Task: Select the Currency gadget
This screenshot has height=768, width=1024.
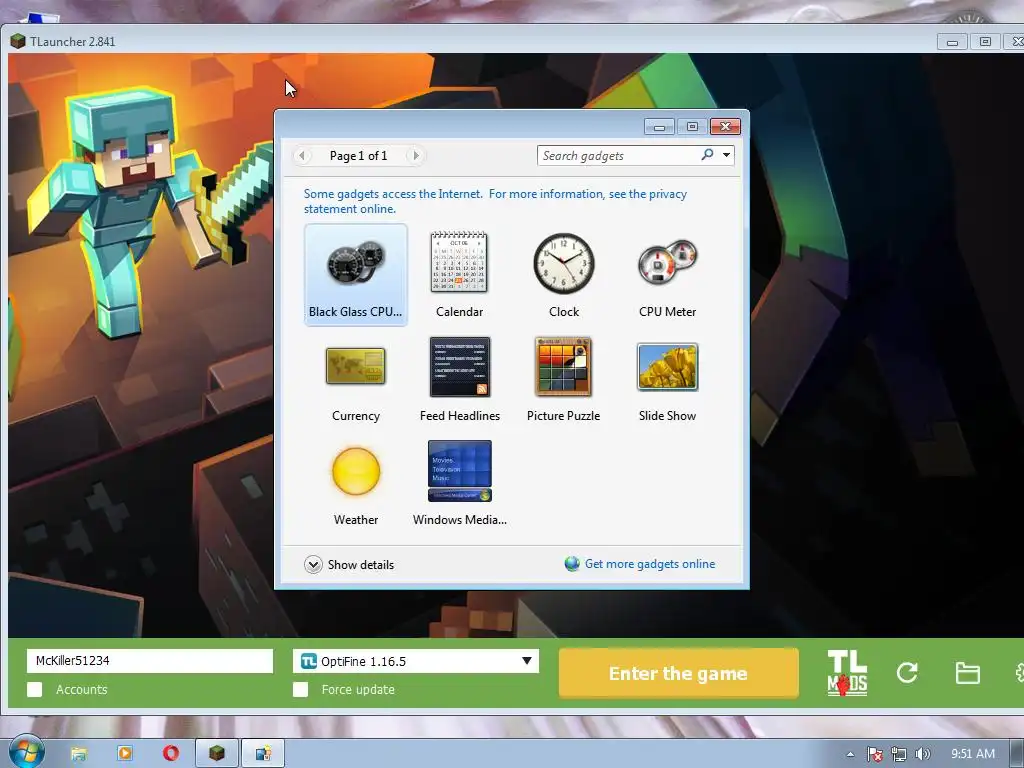Action: pyautogui.click(x=355, y=379)
